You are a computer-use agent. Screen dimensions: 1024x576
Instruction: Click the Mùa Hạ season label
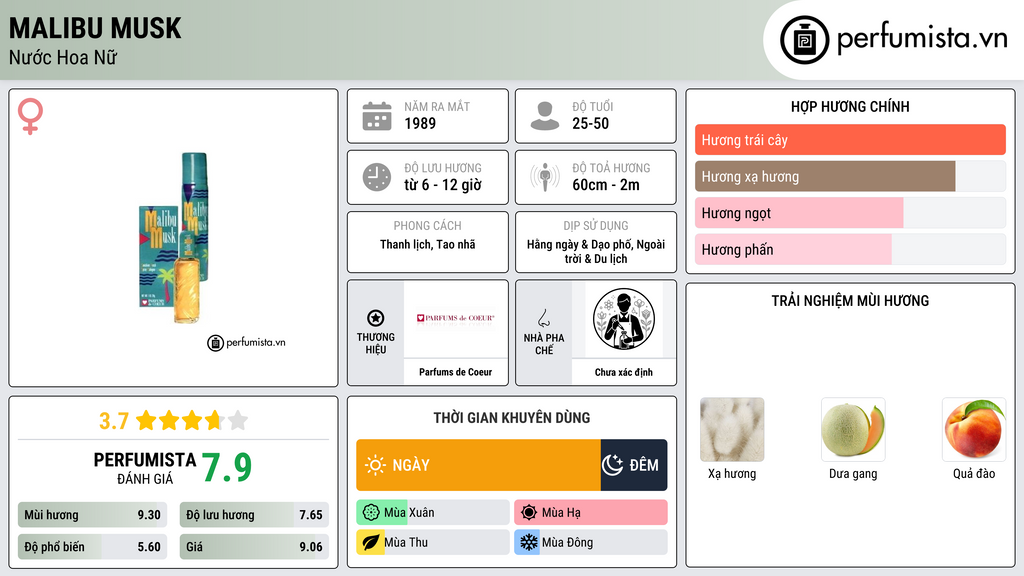tap(561, 513)
